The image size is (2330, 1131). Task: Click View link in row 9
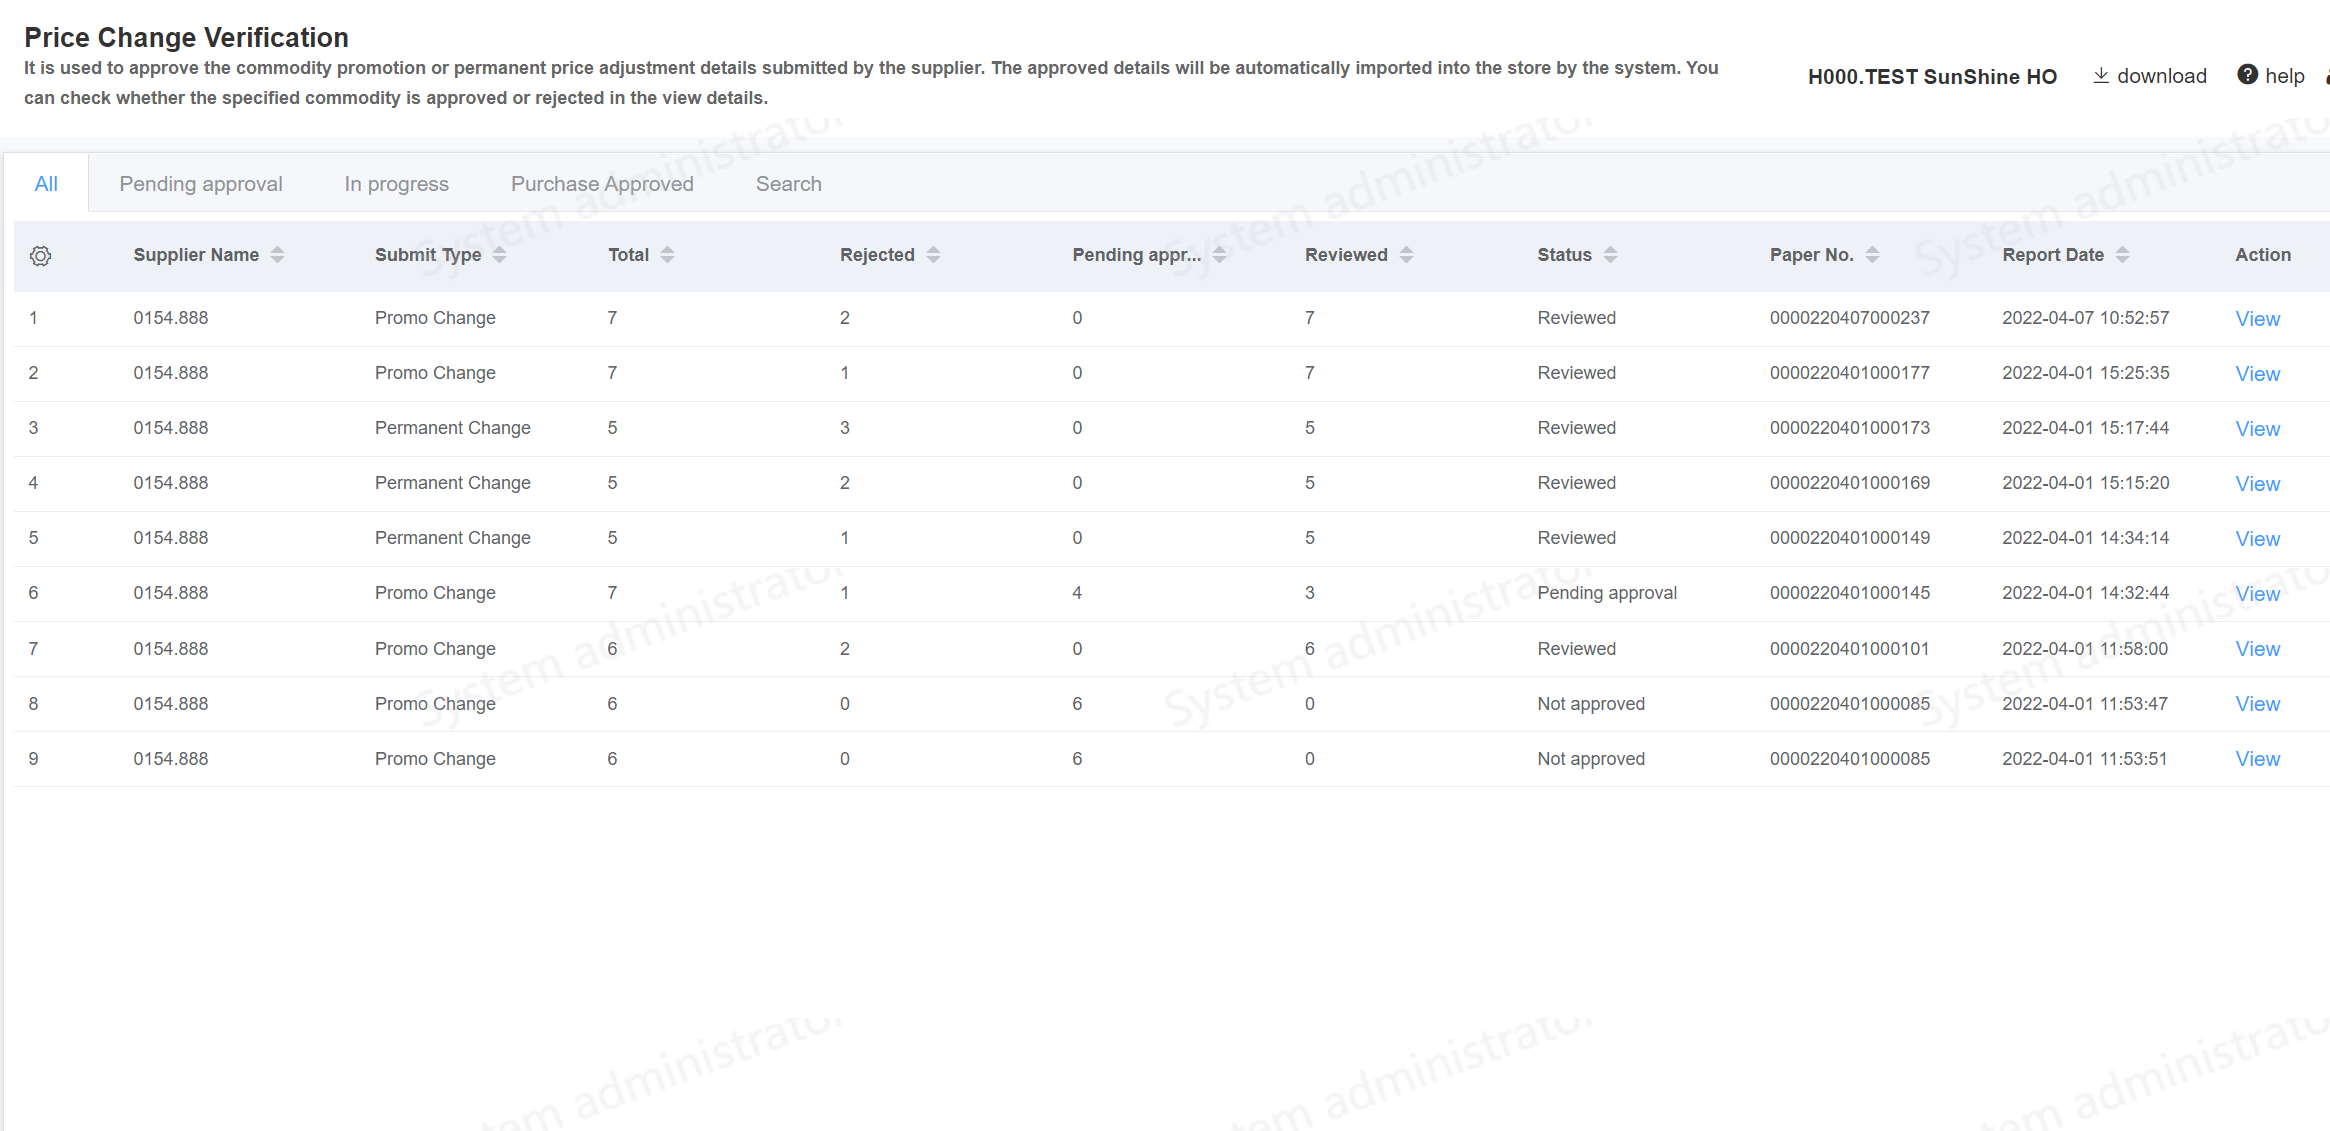[2257, 759]
